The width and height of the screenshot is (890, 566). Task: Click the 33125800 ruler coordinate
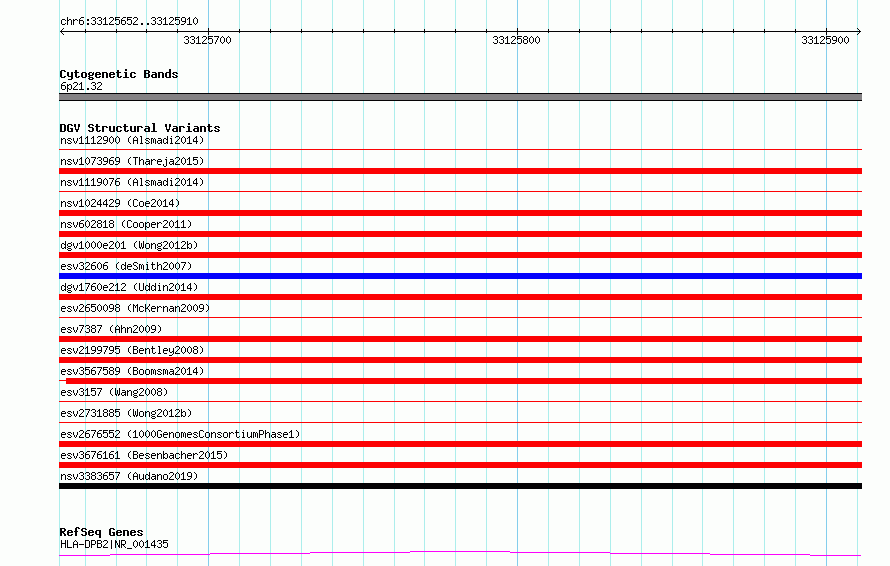[516, 40]
